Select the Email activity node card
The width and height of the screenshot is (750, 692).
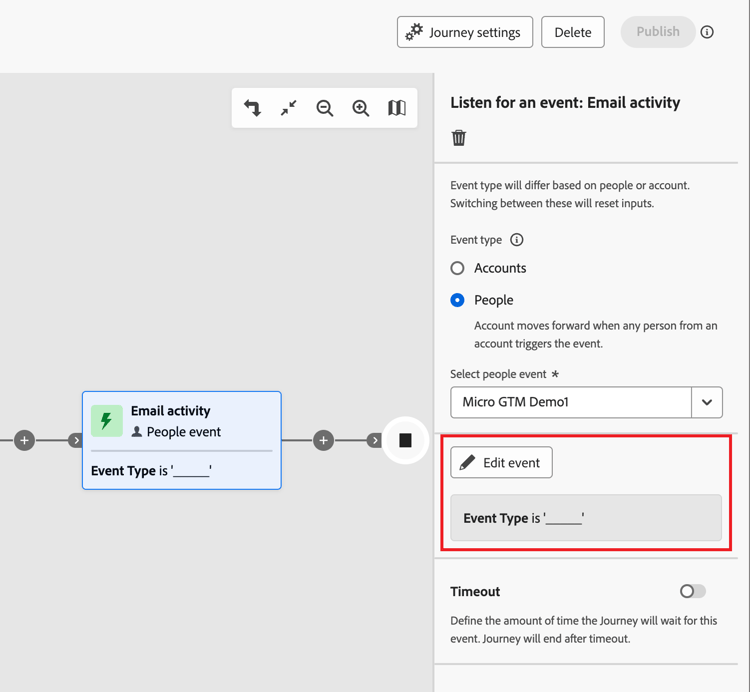[182, 440]
